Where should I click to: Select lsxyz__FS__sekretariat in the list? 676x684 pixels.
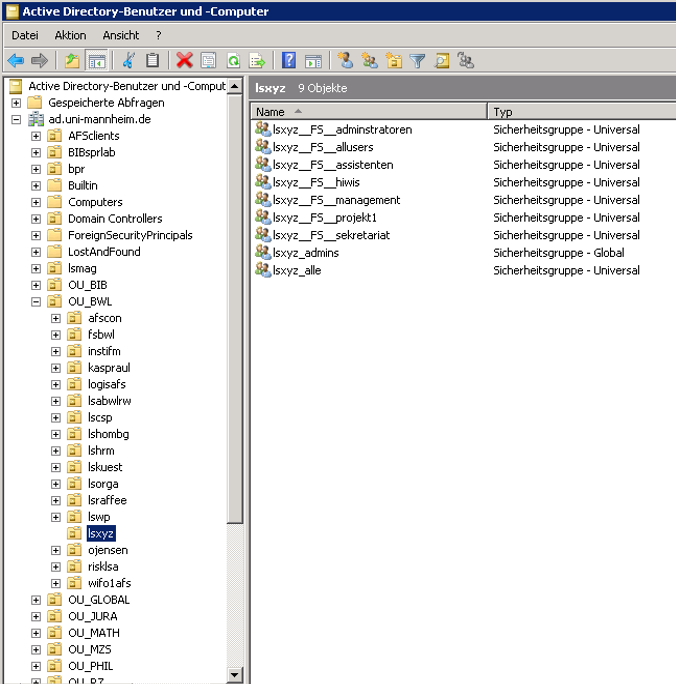(x=331, y=235)
